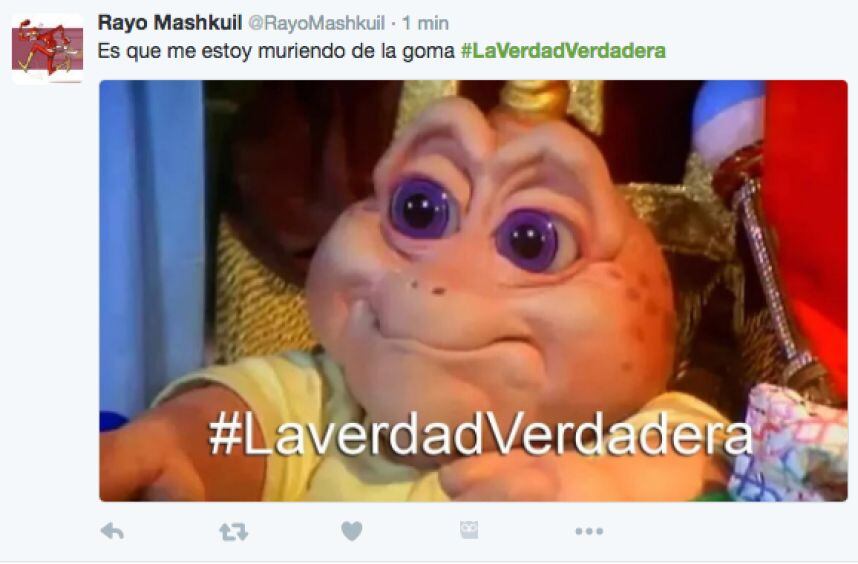The width and height of the screenshot is (858, 564).
Task: Open the Rayo Mashkuil display name link
Action: click(x=170, y=23)
